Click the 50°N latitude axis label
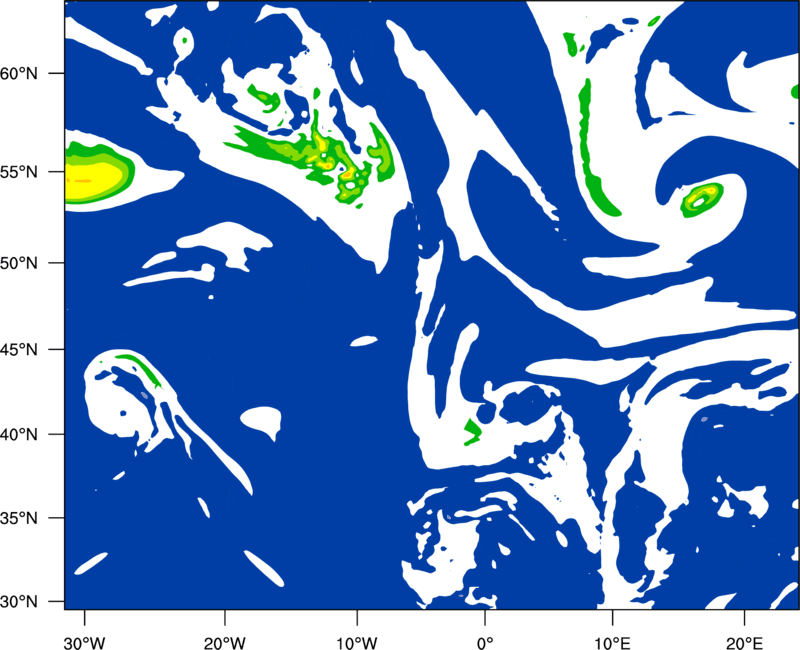Image resolution: width=800 pixels, height=650 pixels. [x=19, y=263]
